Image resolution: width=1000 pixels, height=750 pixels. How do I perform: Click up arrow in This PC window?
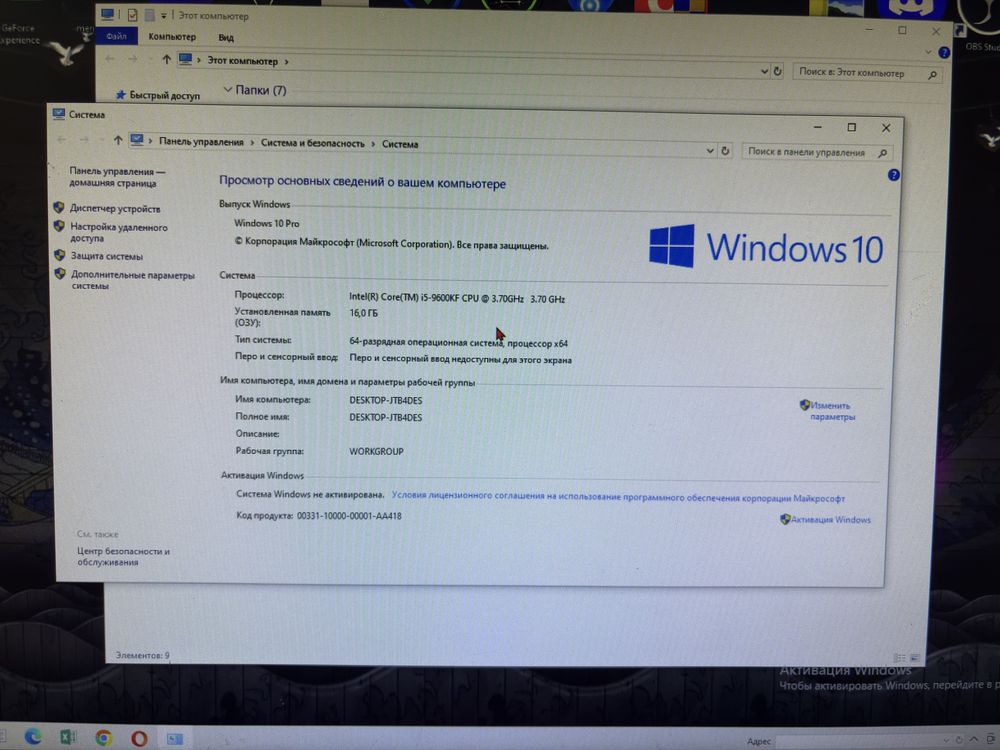click(166, 59)
